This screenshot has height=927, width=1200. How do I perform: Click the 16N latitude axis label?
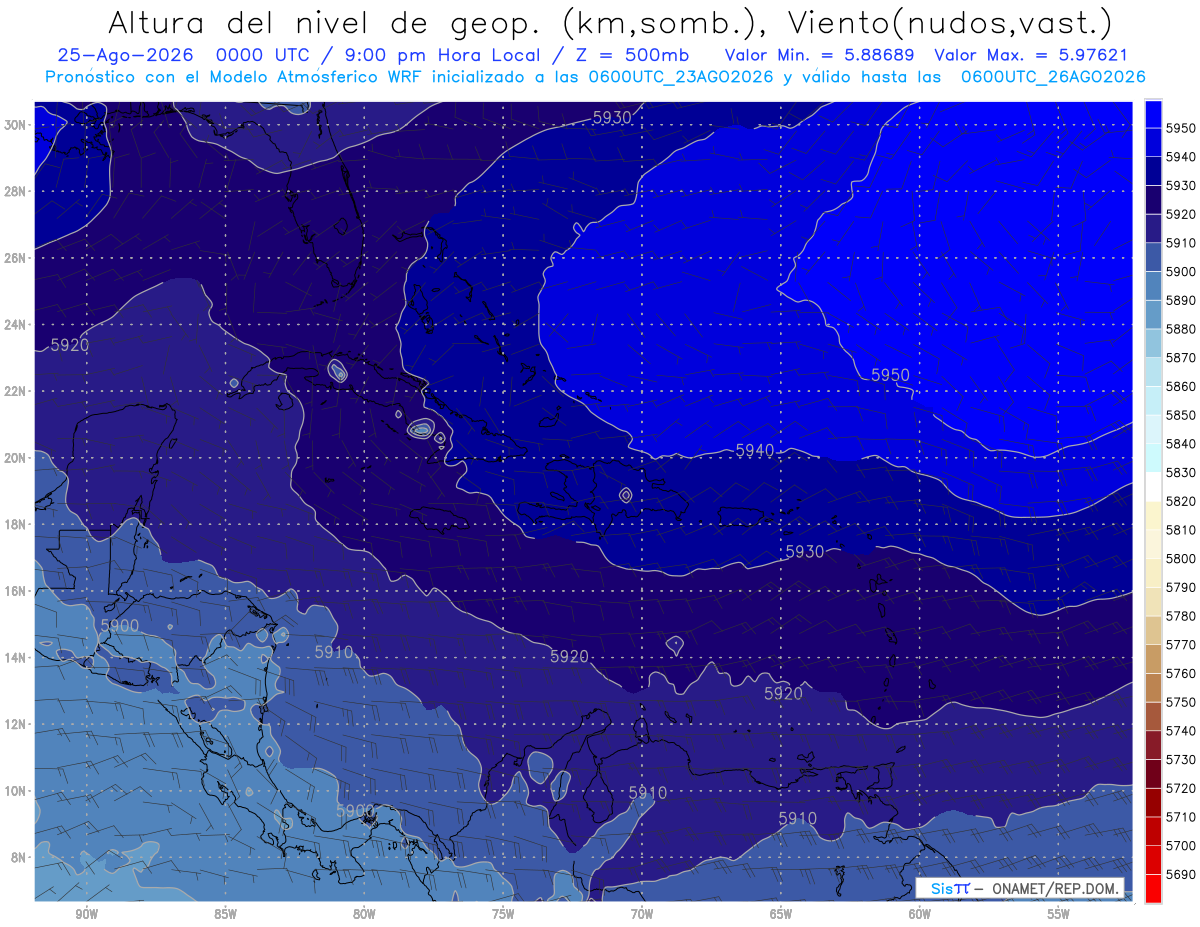coord(16,591)
